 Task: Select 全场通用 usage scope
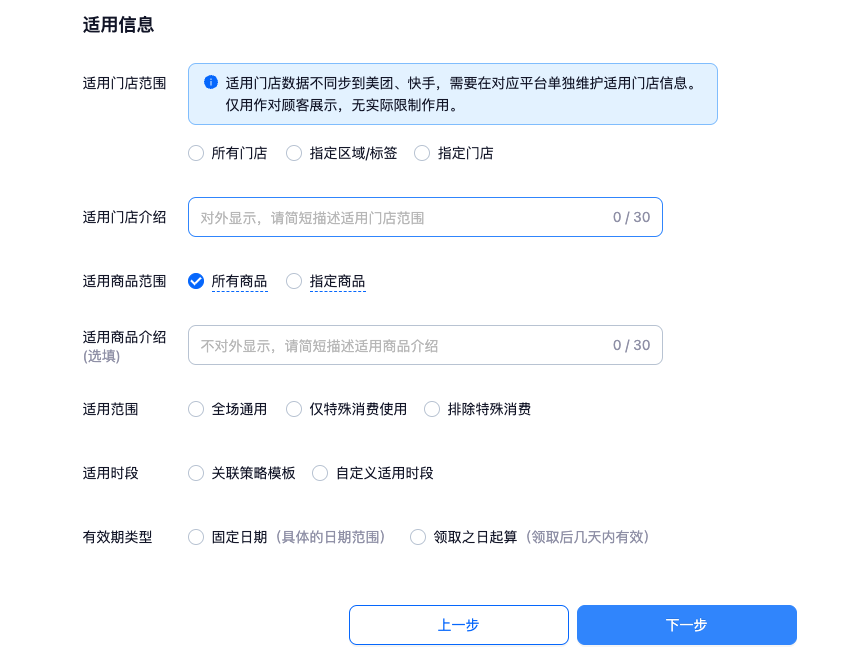(x=196, y=409)
